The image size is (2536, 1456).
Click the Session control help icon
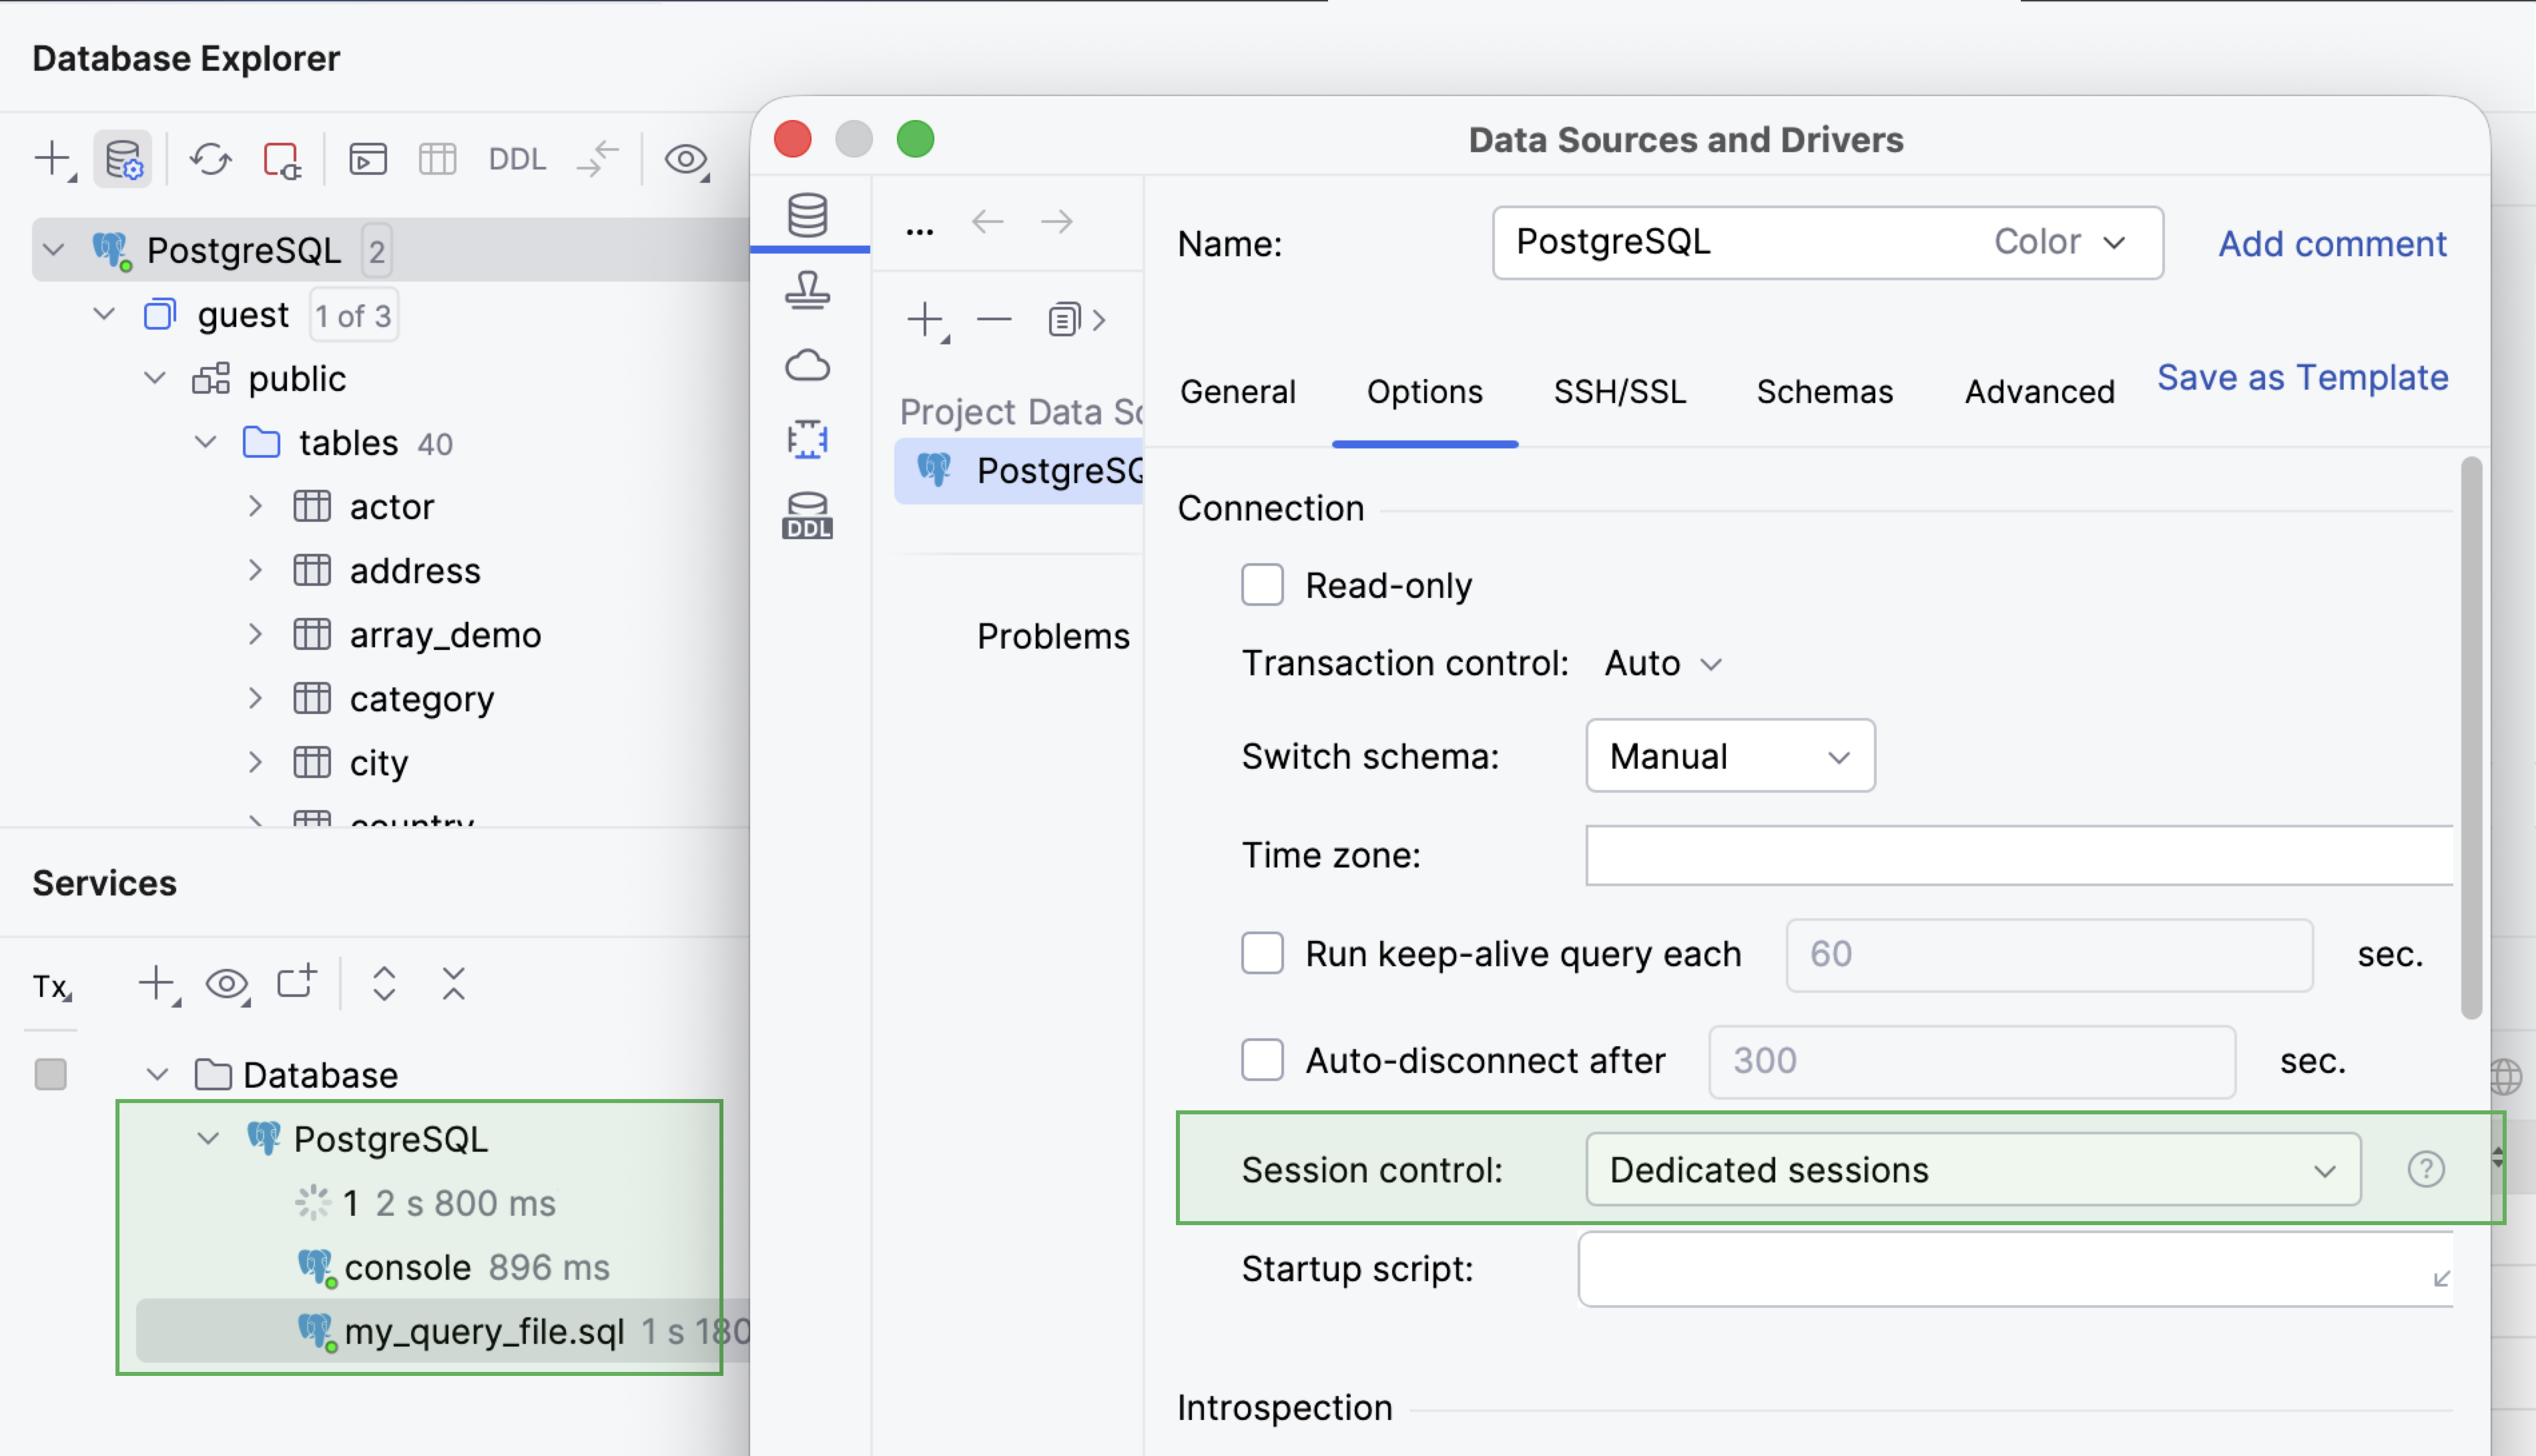[x=2425, y=1168]
